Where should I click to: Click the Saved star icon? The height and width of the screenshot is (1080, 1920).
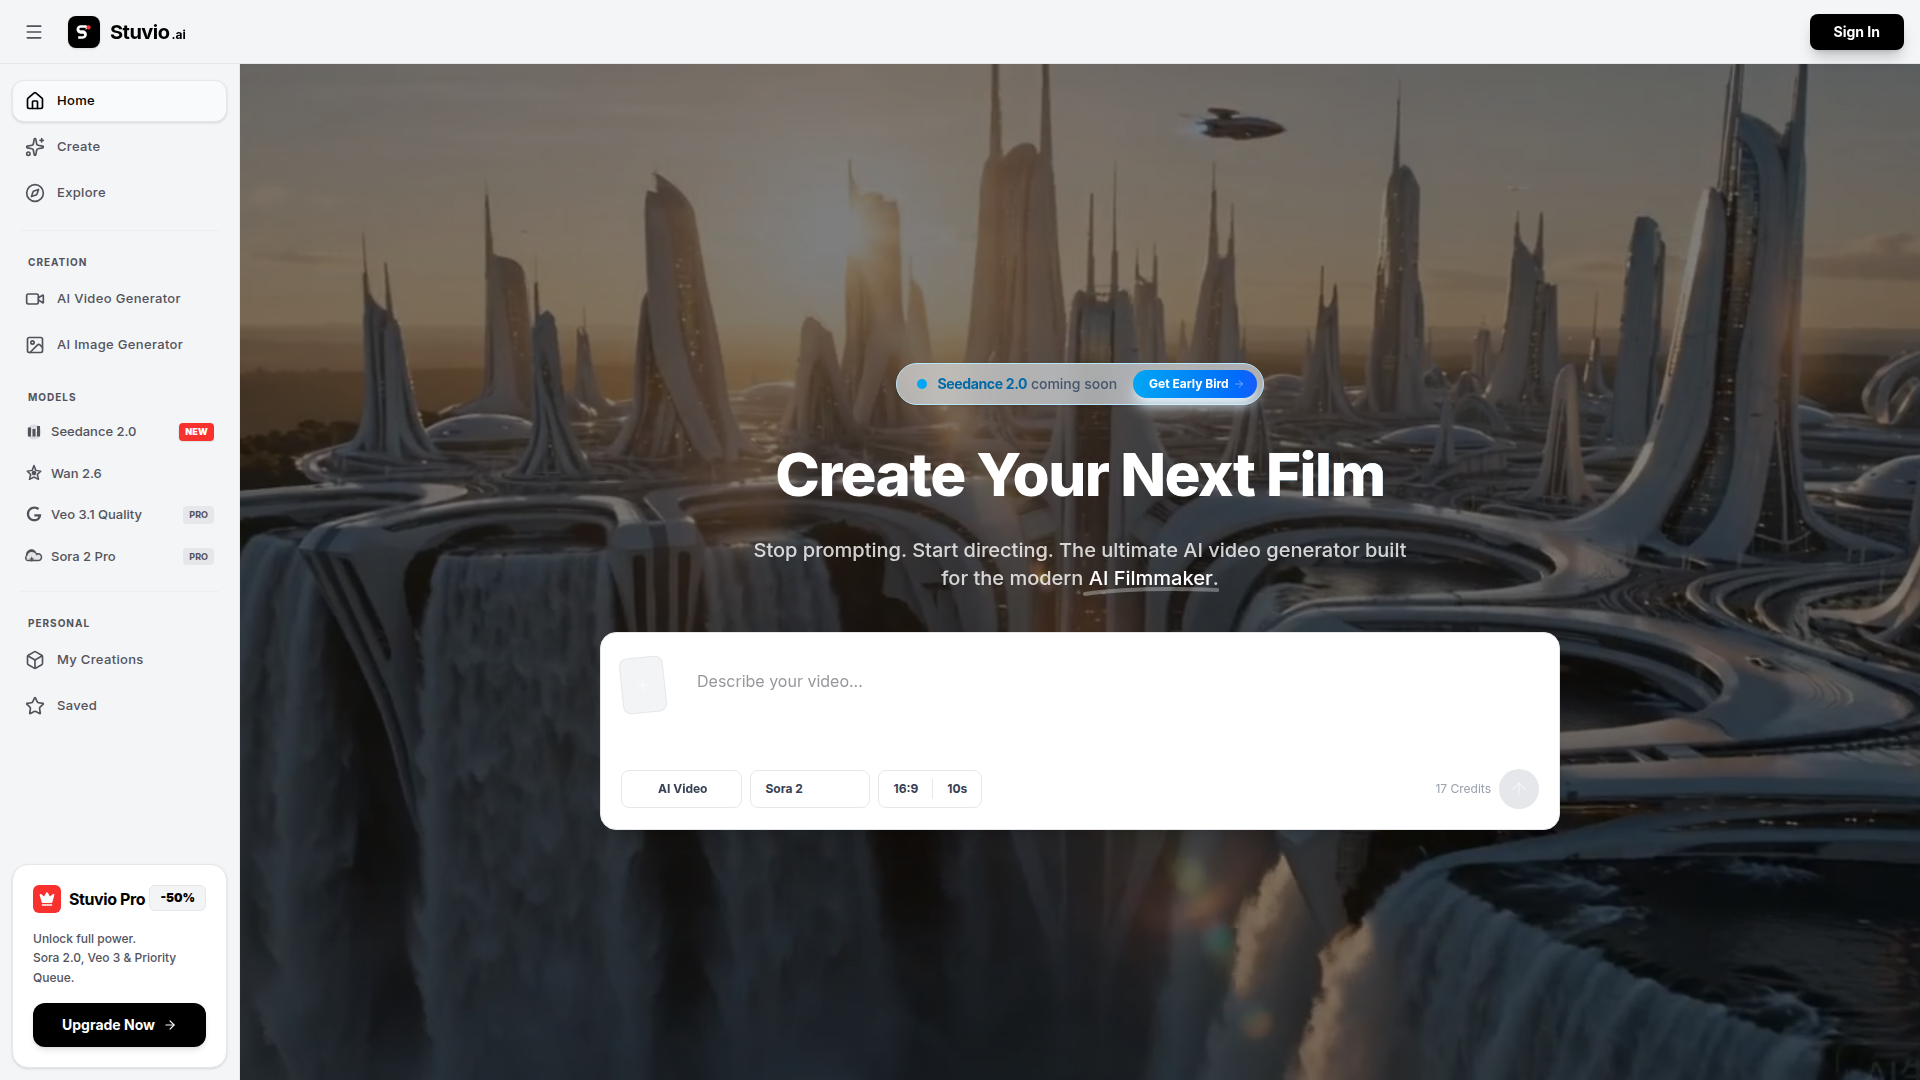pyautogui.click(x=35, y=706)
